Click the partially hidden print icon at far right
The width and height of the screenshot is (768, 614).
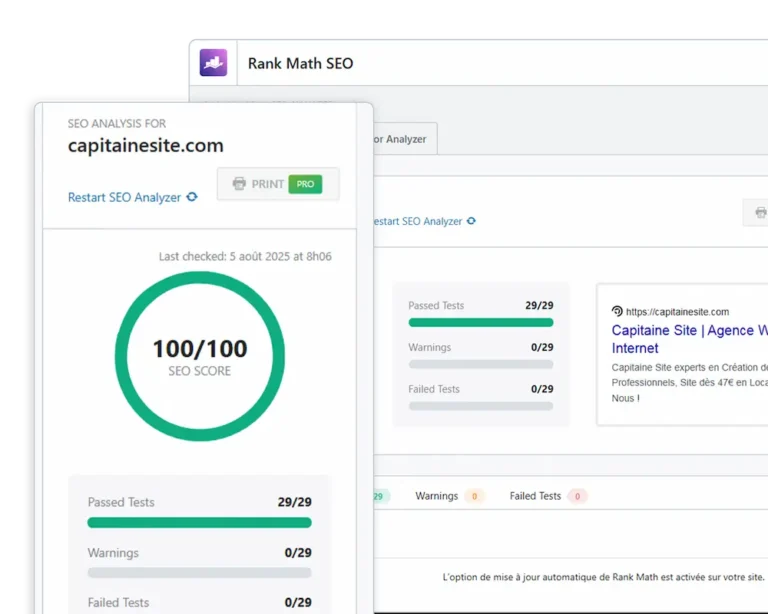click(x=760, y=212)
